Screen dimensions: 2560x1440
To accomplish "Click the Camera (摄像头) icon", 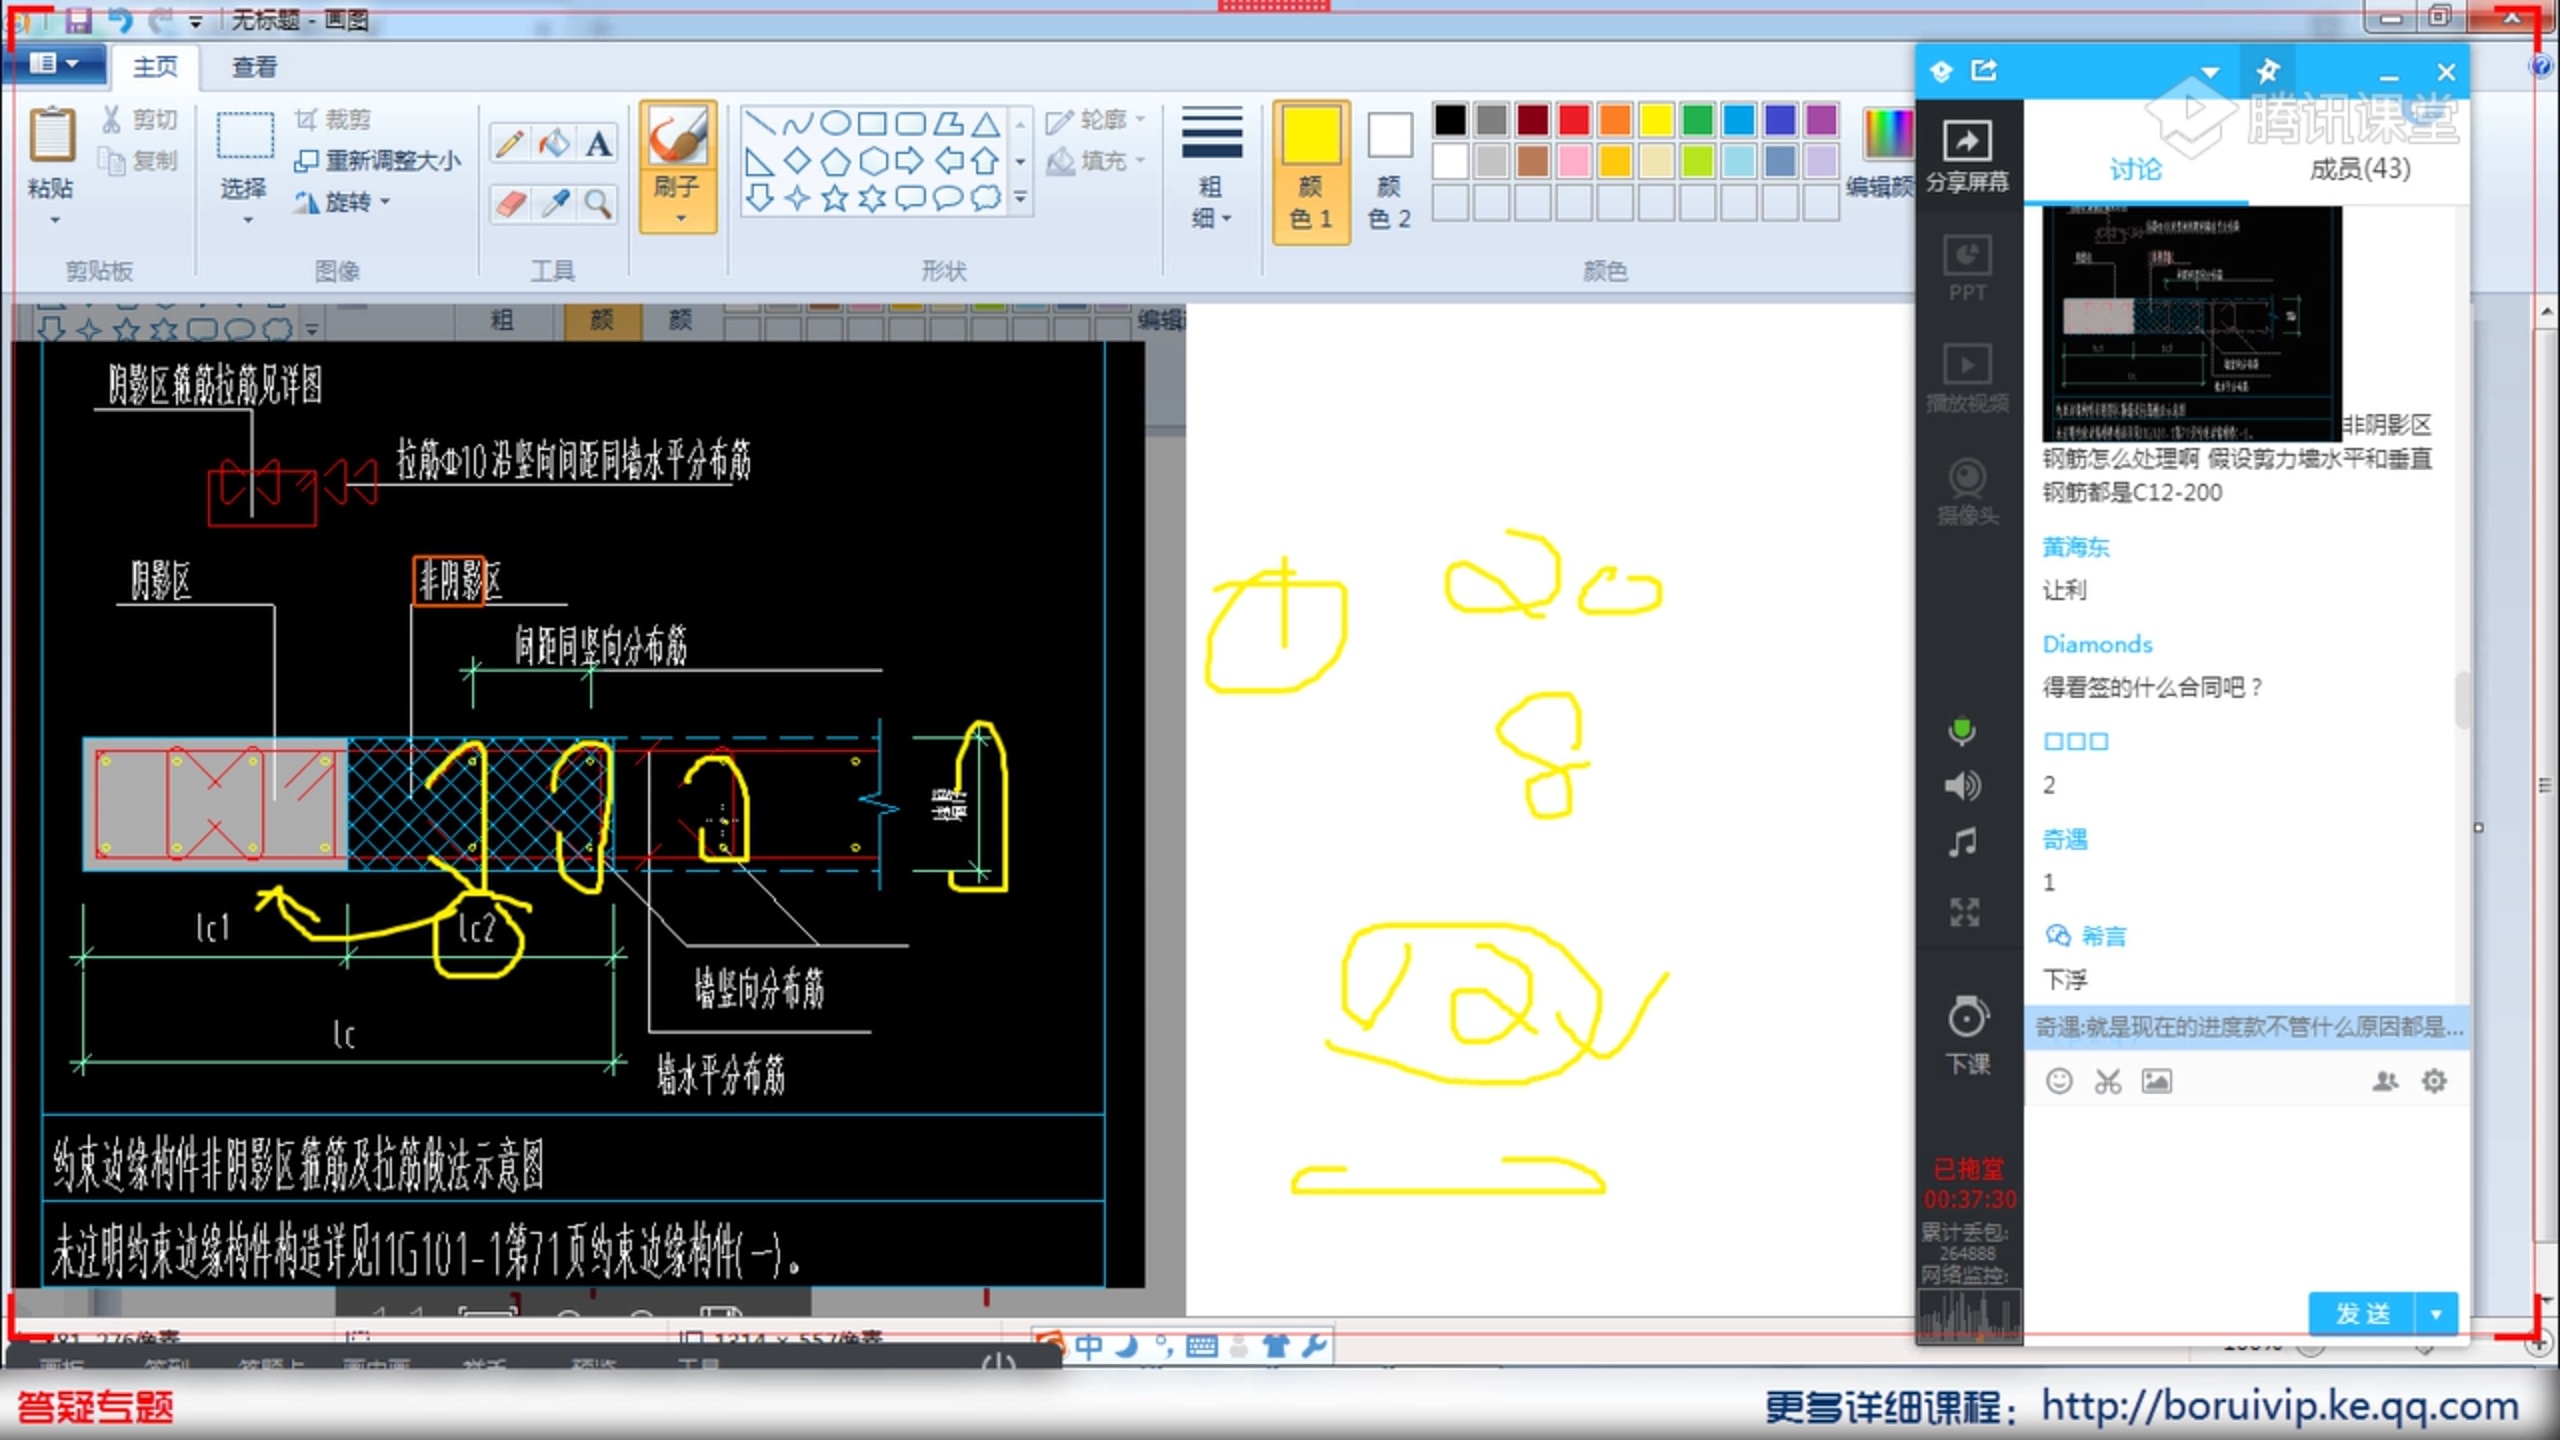I will [1967, 490].
